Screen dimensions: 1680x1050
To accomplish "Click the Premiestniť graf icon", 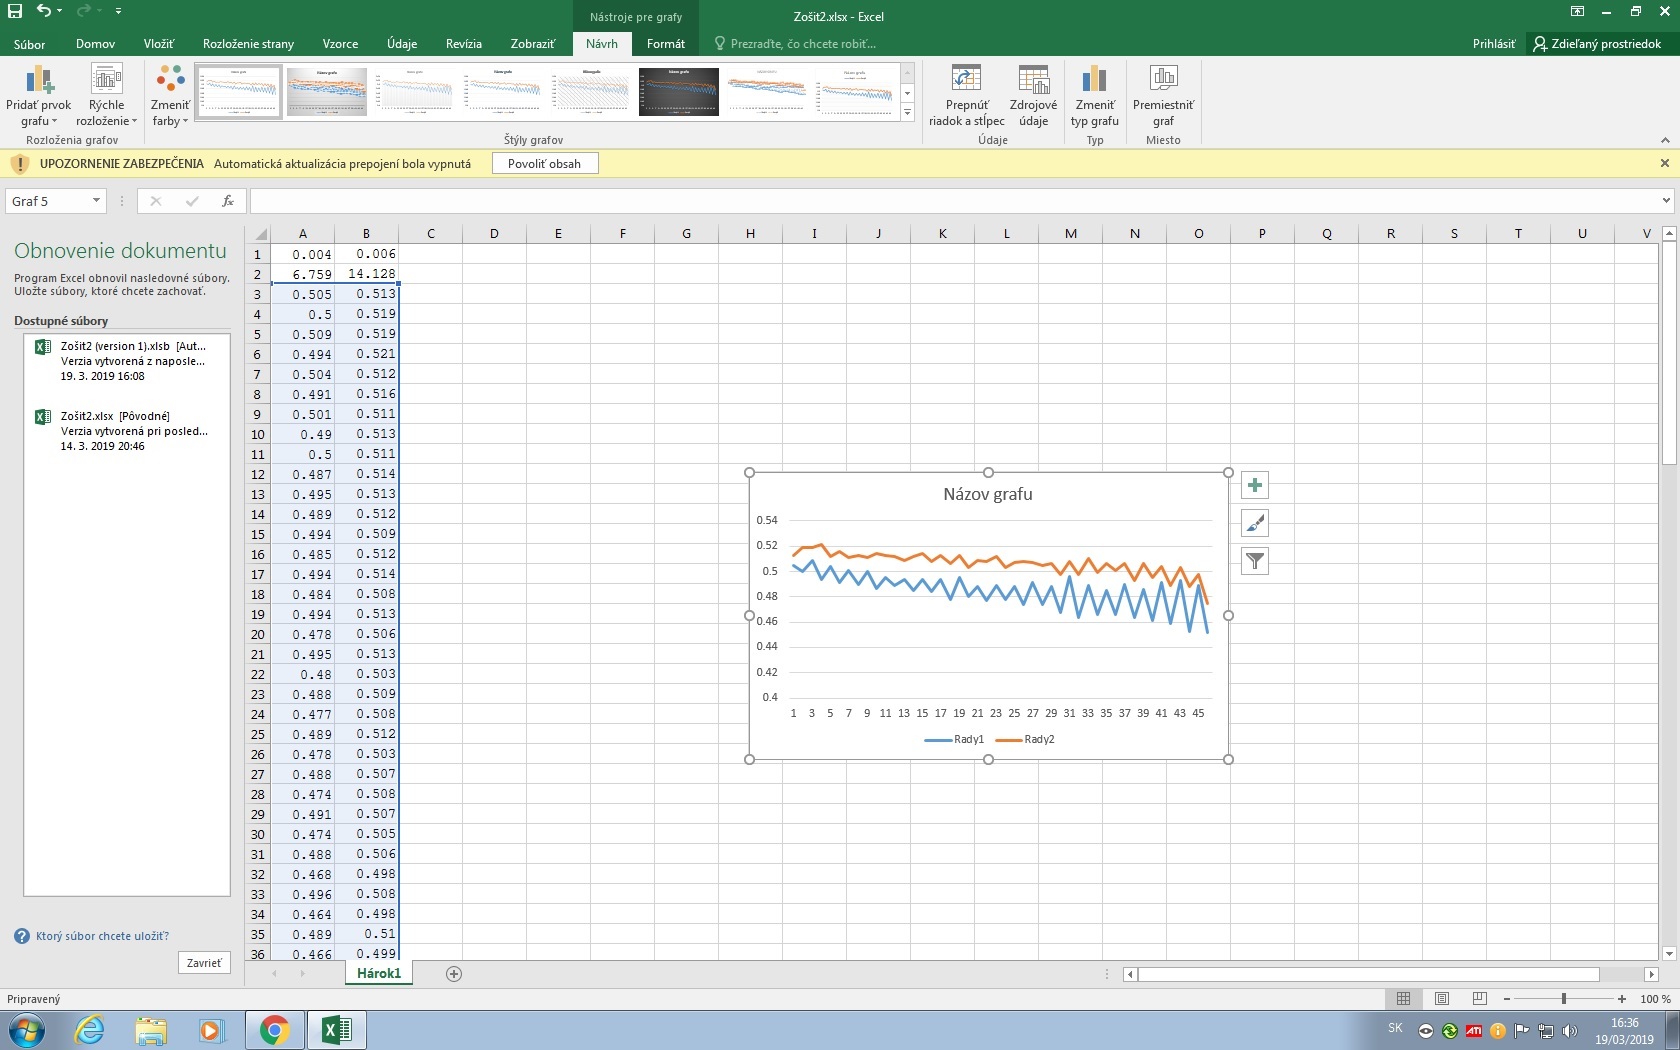I will [x=1163, y=80].
